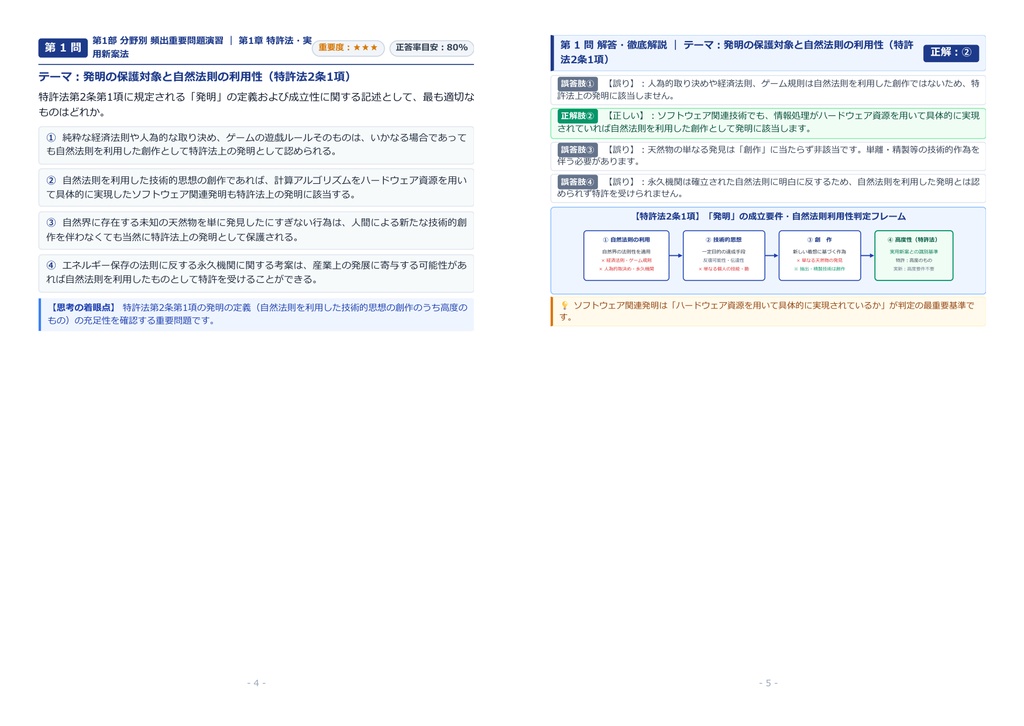
Task: Click red text × 人為的取決め・永久機関
Action: [x=626, y=269]
